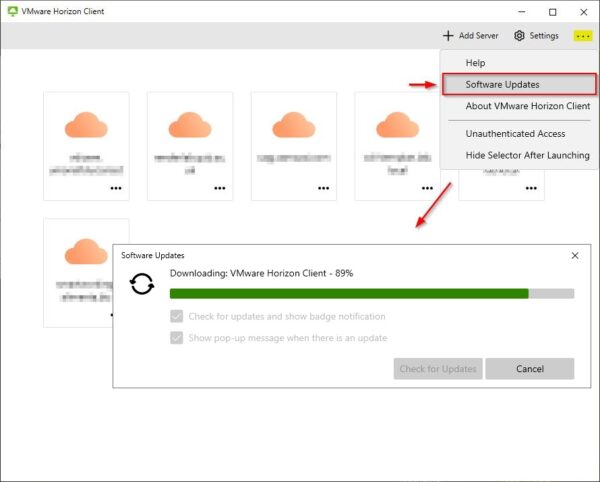Close the Software Updates dialog
The width and height of the screenshot is (600, 482).
(x=575, y=256)
